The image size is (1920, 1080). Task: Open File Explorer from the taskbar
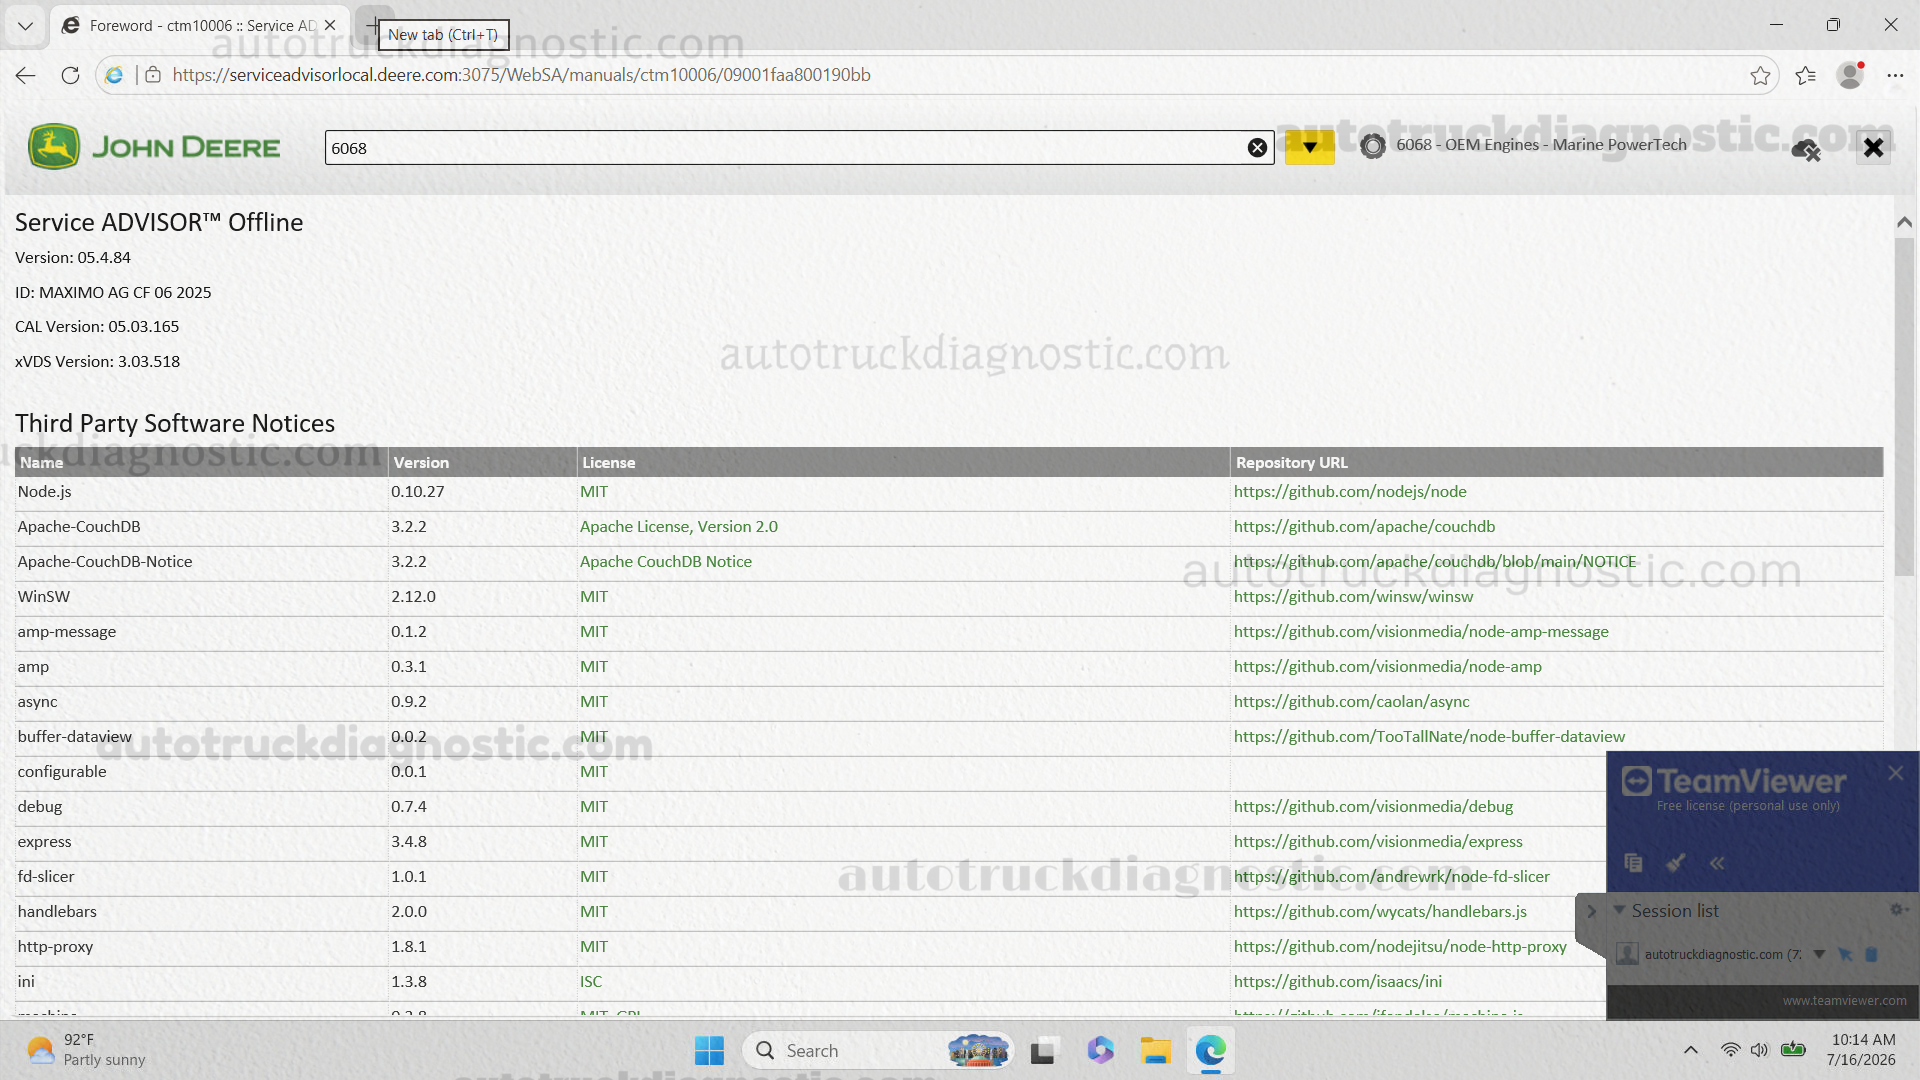click(x=1155, y=1051)
